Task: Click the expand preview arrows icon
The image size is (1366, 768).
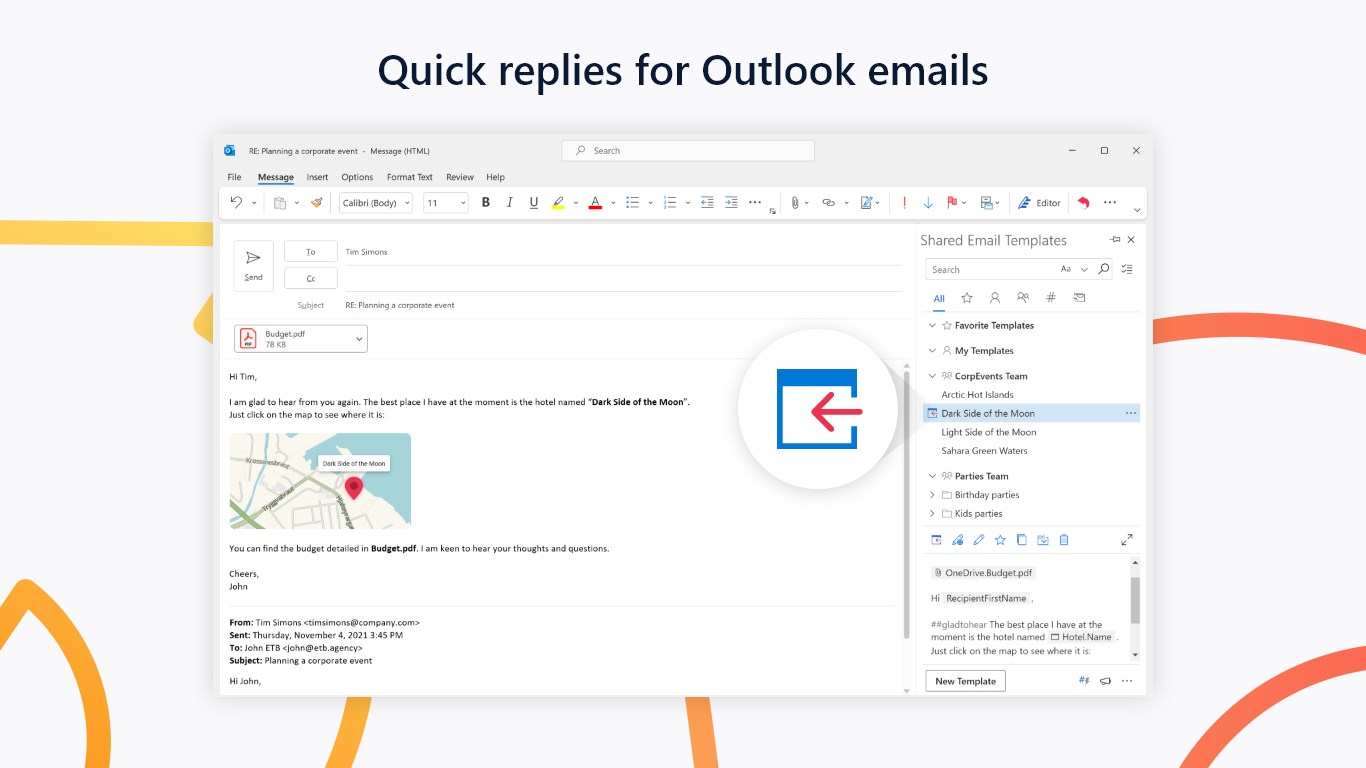Action: pos(1127,539)
